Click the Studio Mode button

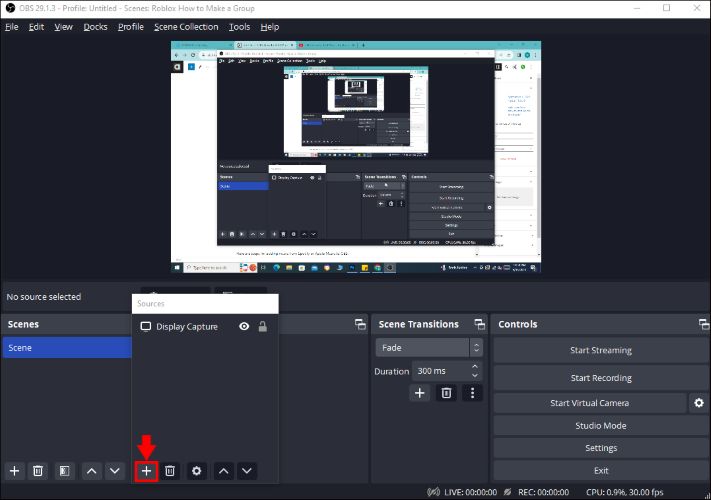(x=600, y=426)
